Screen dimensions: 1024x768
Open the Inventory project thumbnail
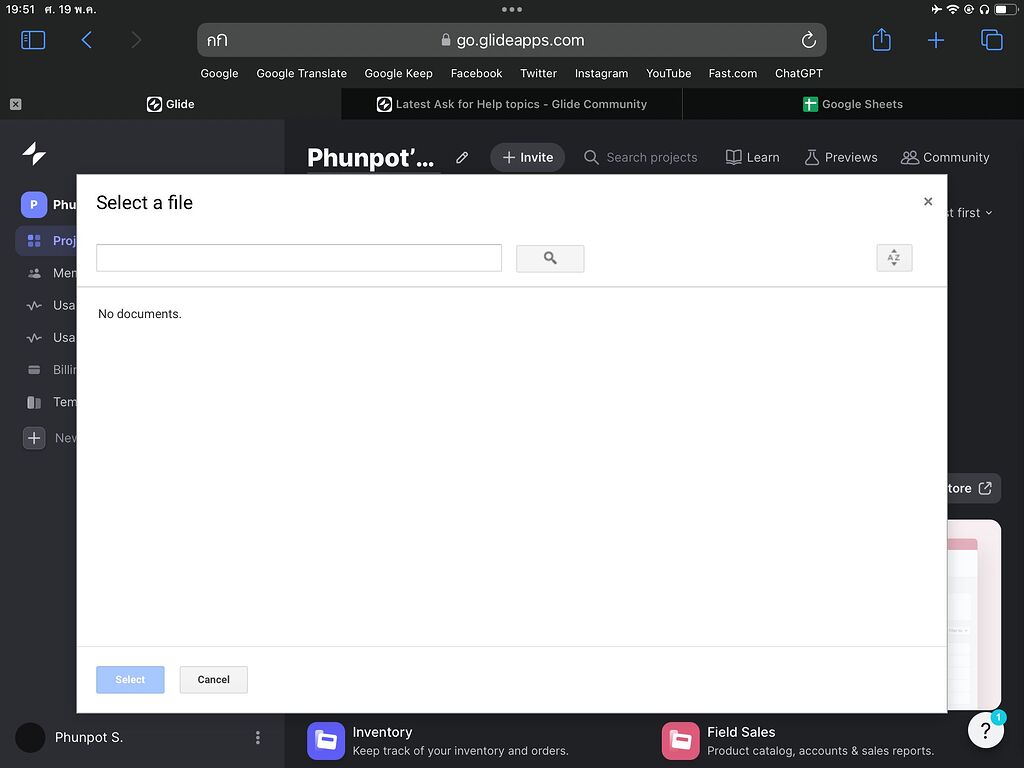click(x=325, y=740)
